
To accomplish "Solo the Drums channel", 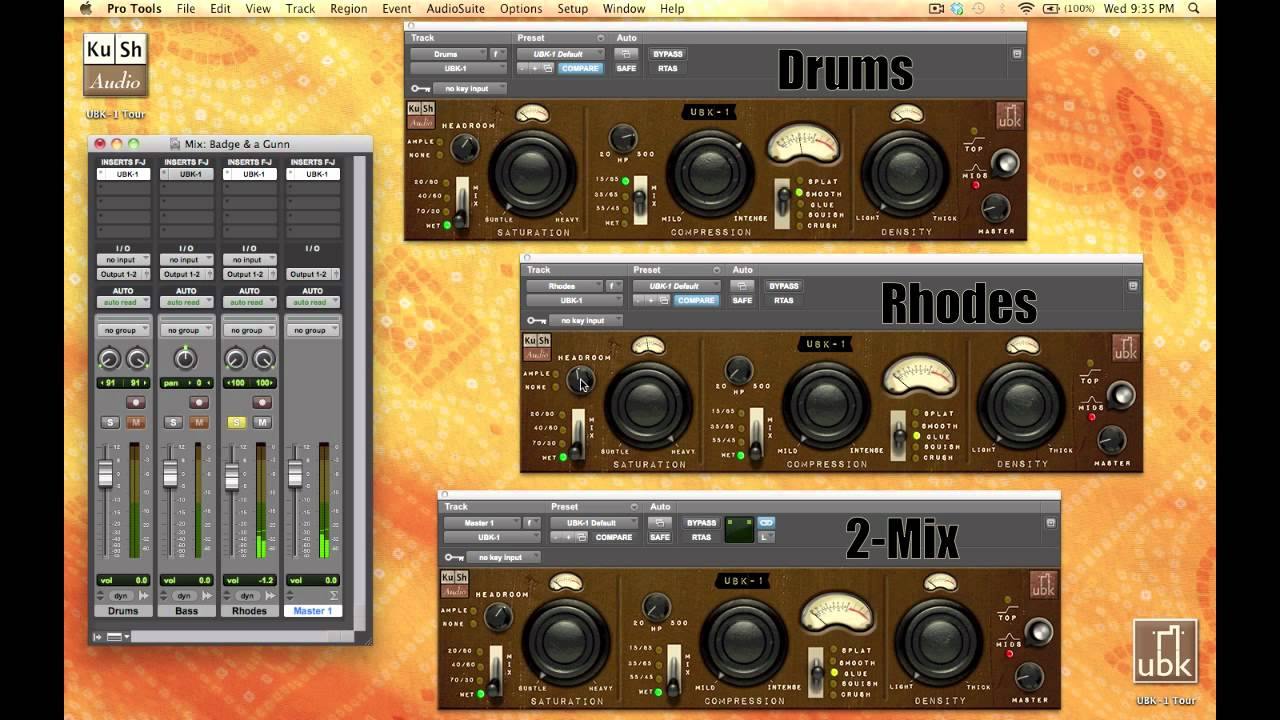I will (x=110, y=423).
